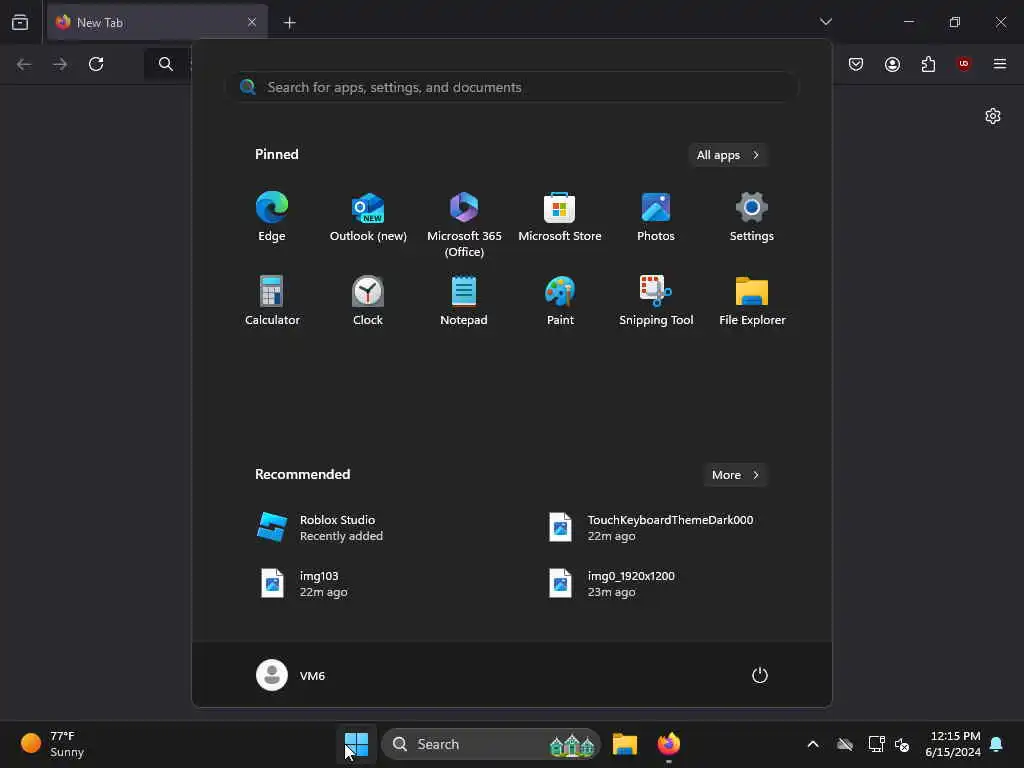Open Firefox list all tabs dropdown
Image resolution: width=1024 pixels, height=768 pixels.
[825, 22]
